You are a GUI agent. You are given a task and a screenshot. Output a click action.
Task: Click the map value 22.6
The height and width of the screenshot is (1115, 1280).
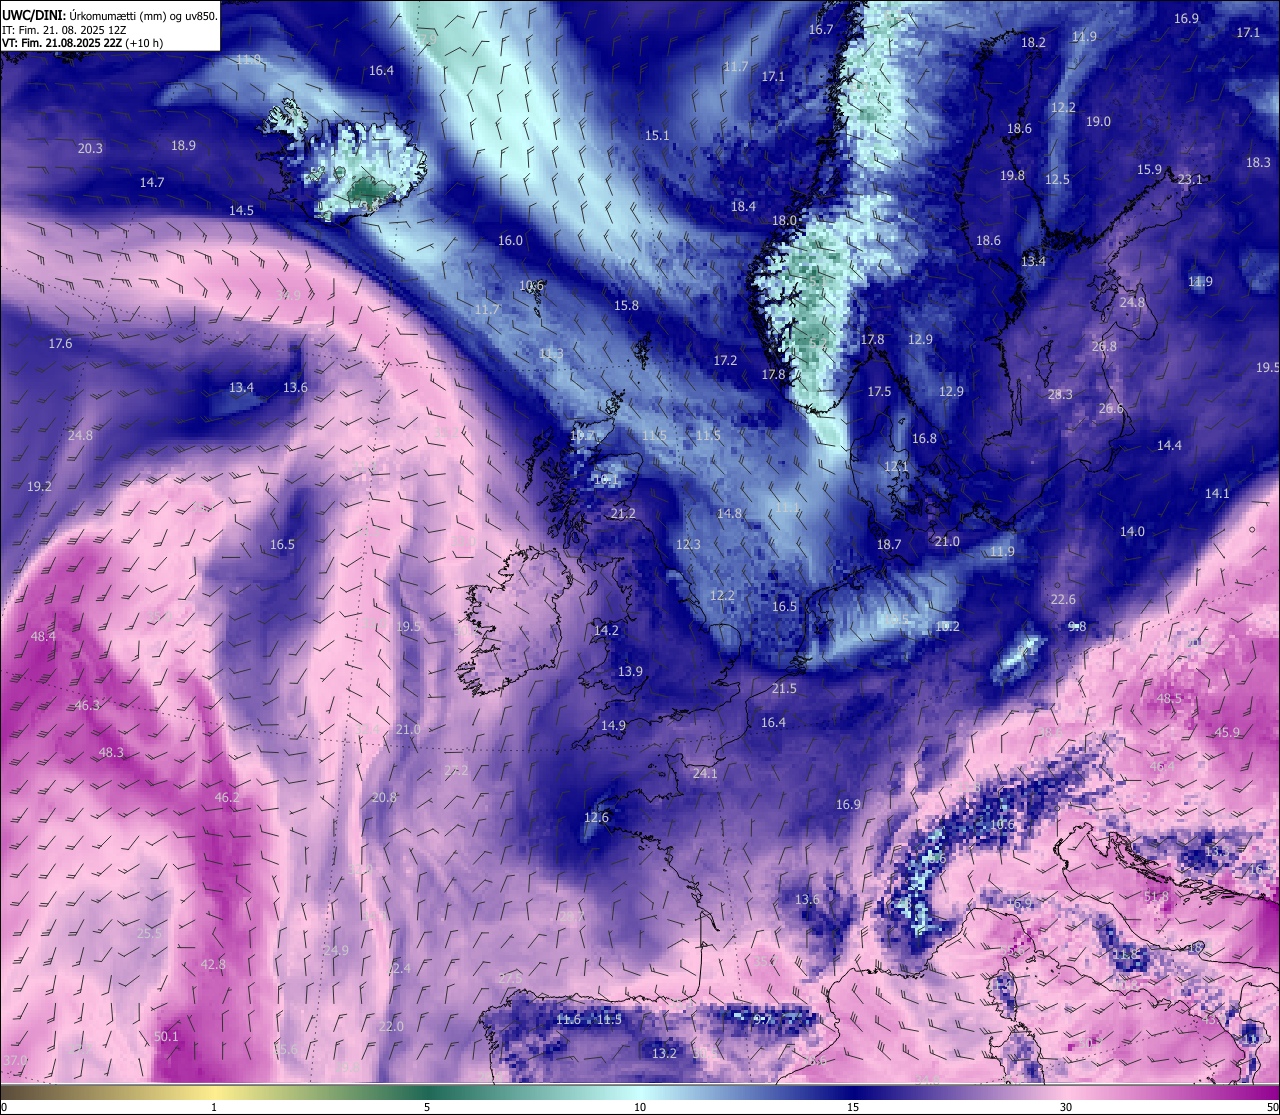[1063, 599]
